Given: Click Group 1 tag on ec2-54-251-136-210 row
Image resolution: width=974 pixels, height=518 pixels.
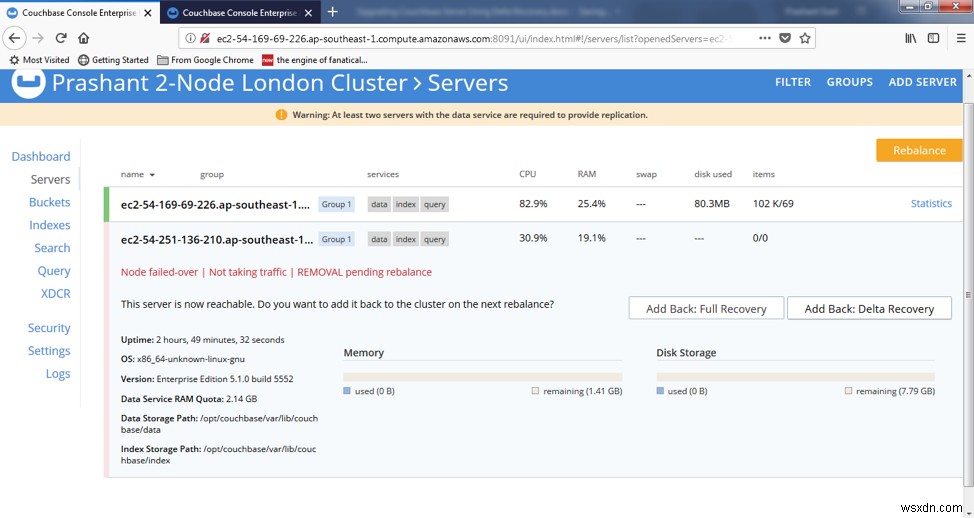Looking at the screenshot, I should pos(336,239).
